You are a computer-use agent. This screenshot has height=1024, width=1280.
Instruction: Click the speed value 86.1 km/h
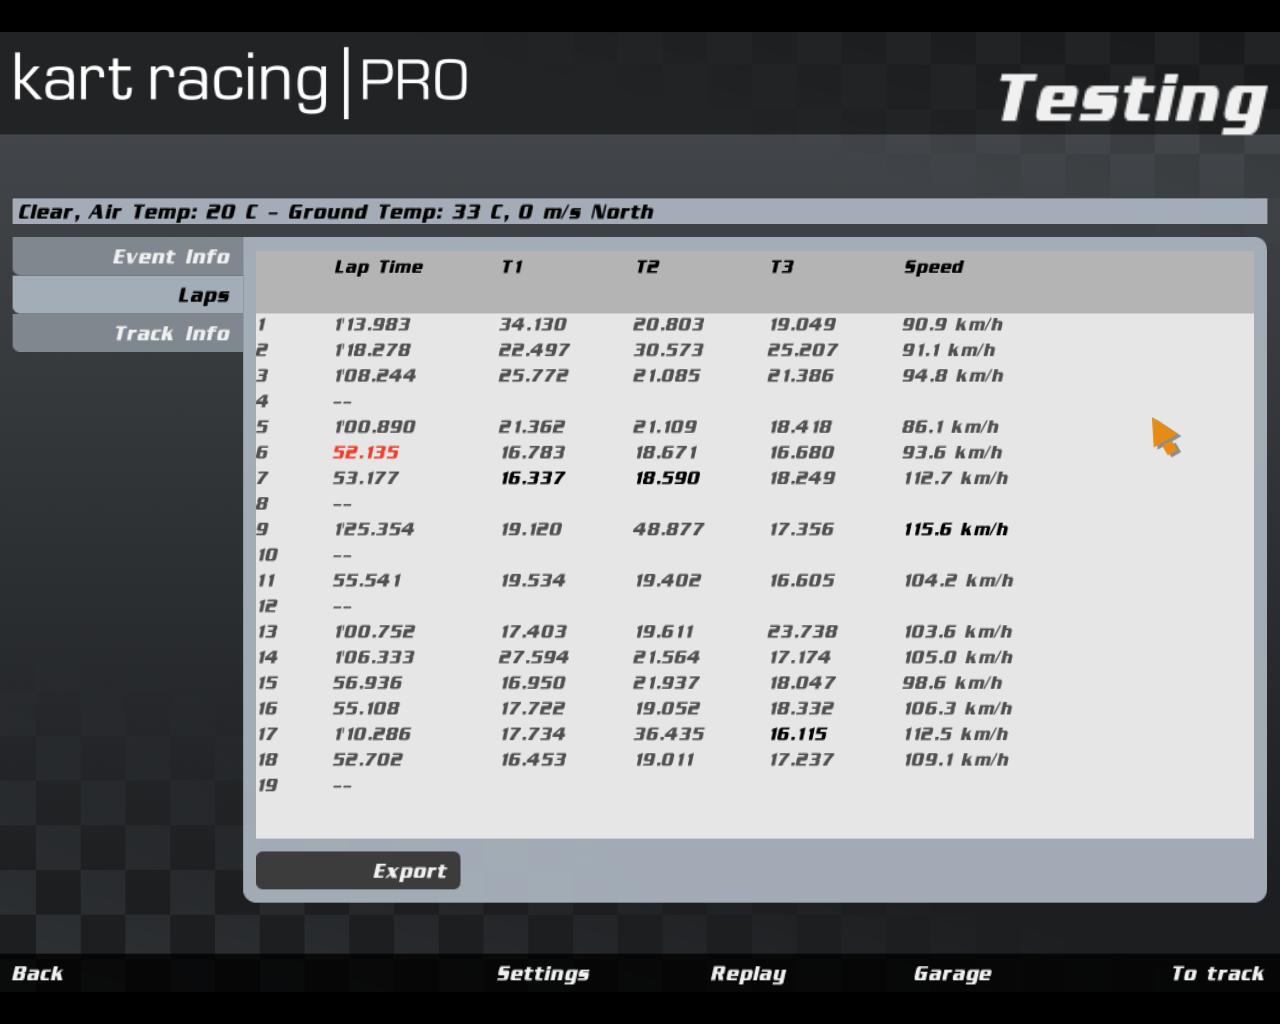pyautogui.click(x=951, y=427)
